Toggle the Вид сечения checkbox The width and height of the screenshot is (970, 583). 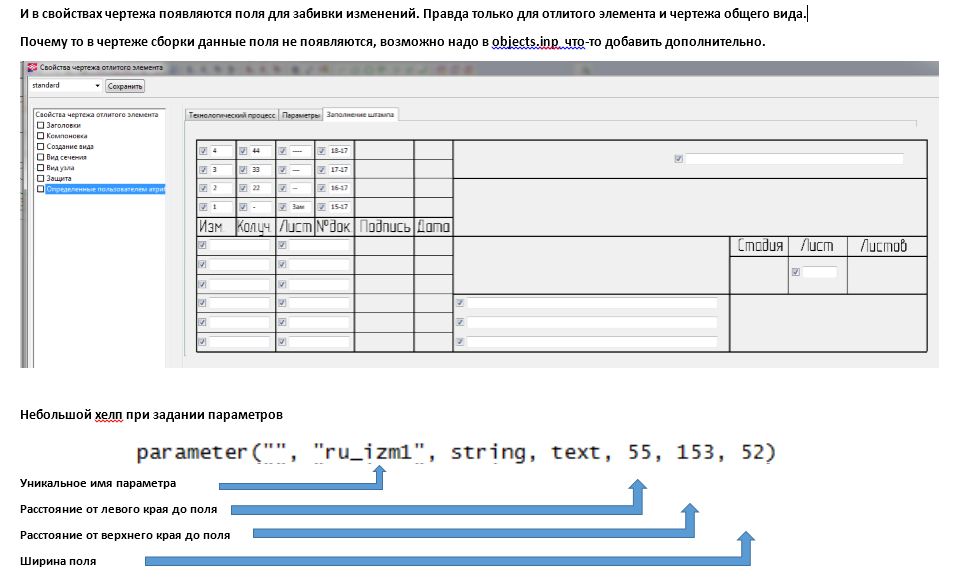(x=41, y=157)
